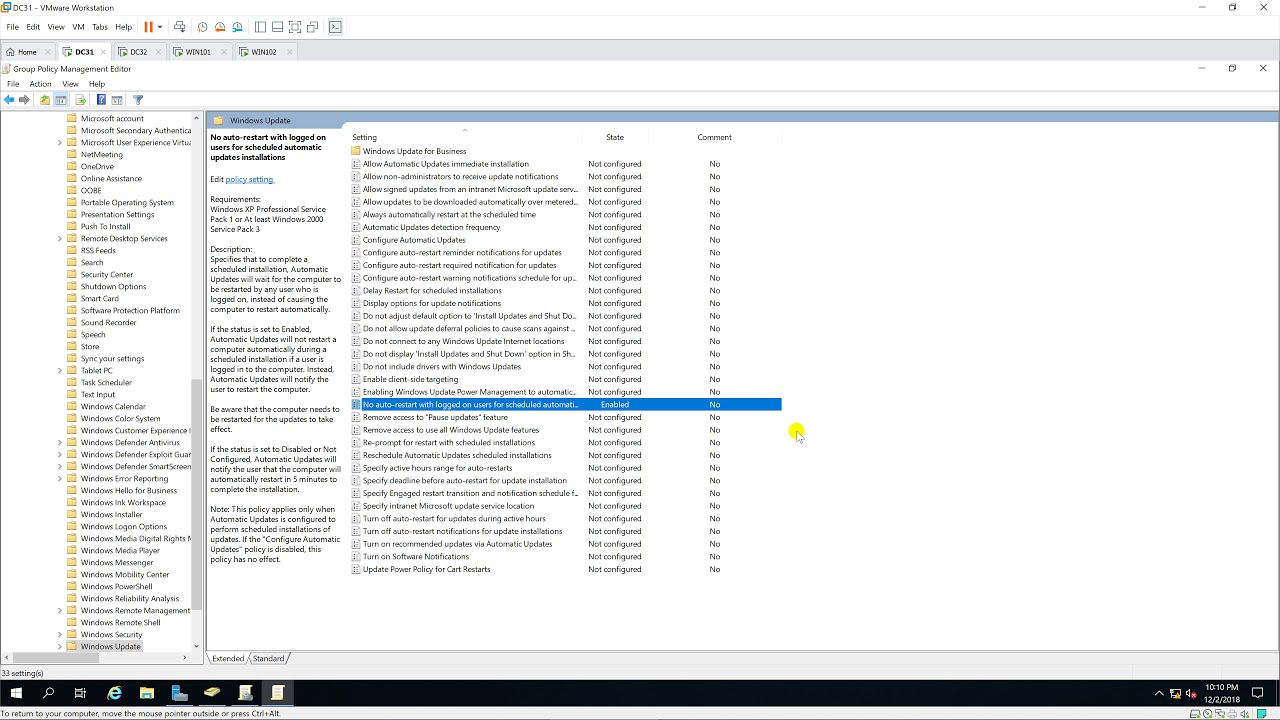Take a snapshot of the virtual machine
1280x720 pixels.
pyautogui.click(x=202, y=27)
